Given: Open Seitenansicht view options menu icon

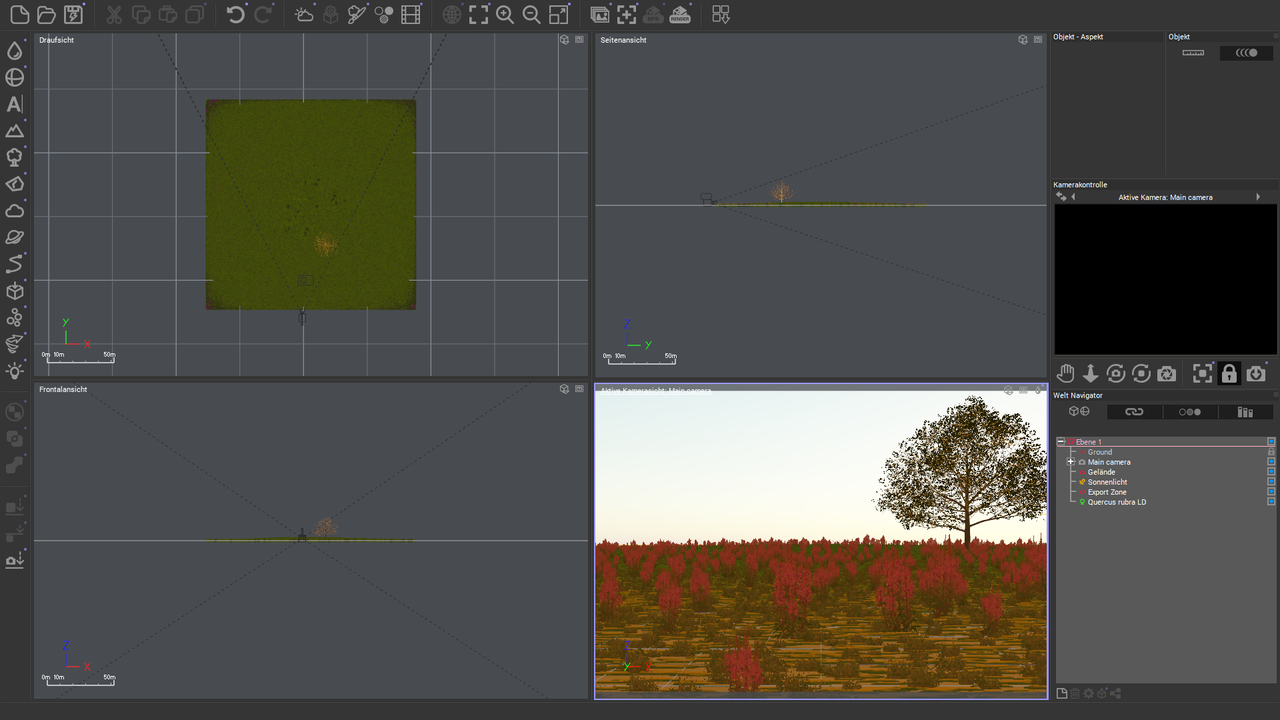Looking at the screenshot, I should [1038, 40].
